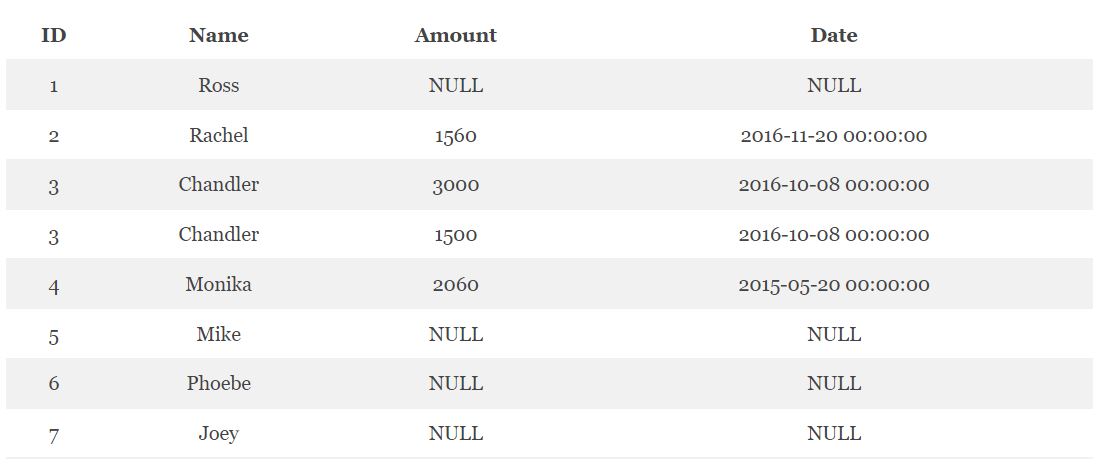
Task: Select the Monika name cell
Action: click(219, 284)
